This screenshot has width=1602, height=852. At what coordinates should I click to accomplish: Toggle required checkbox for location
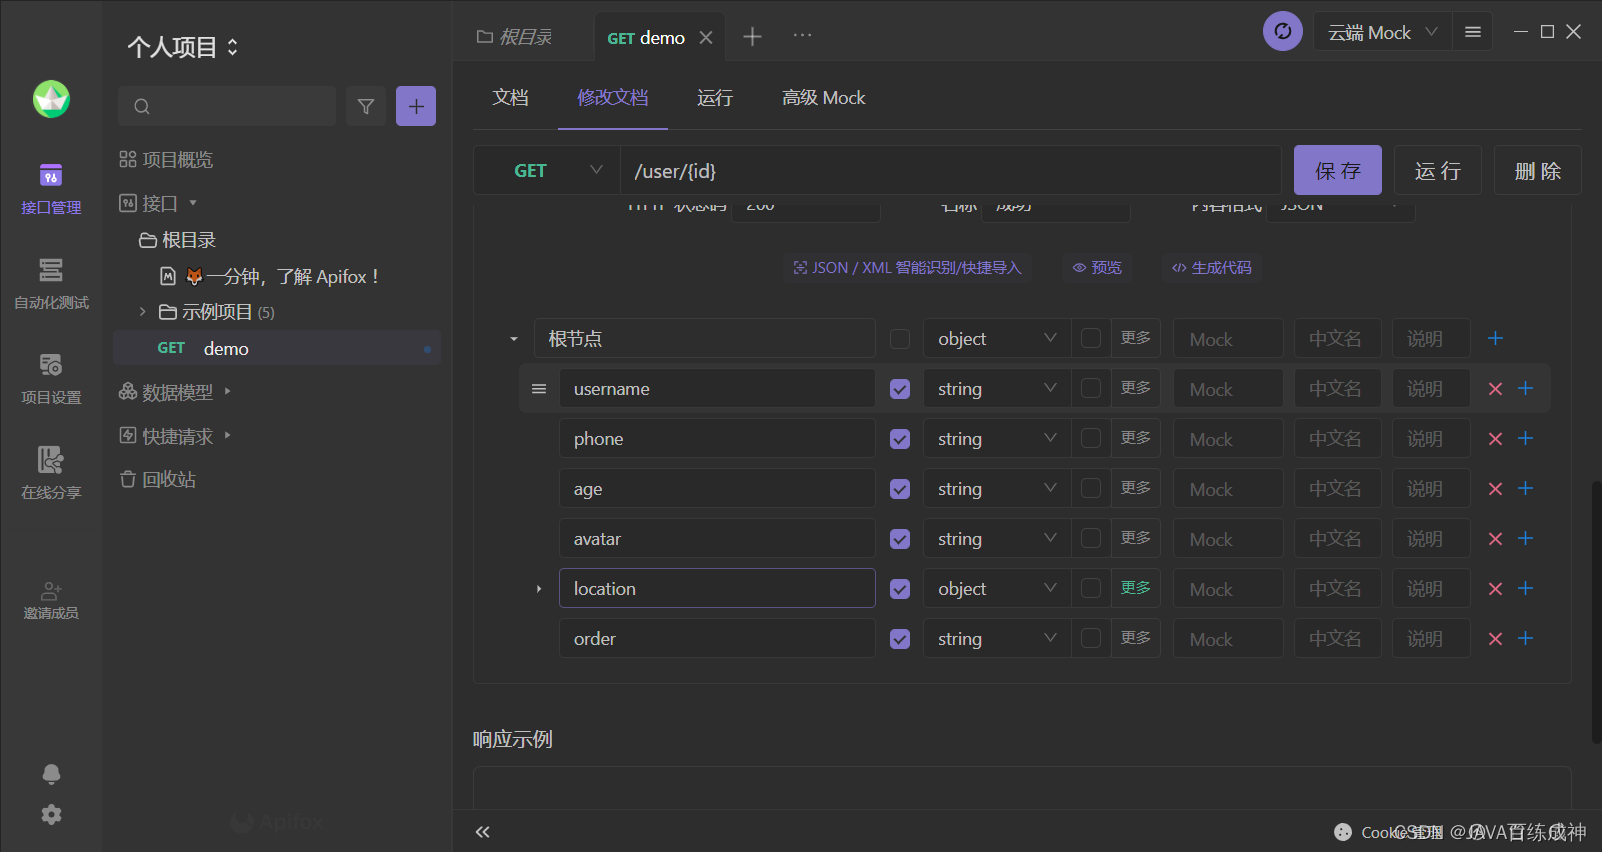click(900, 589)
